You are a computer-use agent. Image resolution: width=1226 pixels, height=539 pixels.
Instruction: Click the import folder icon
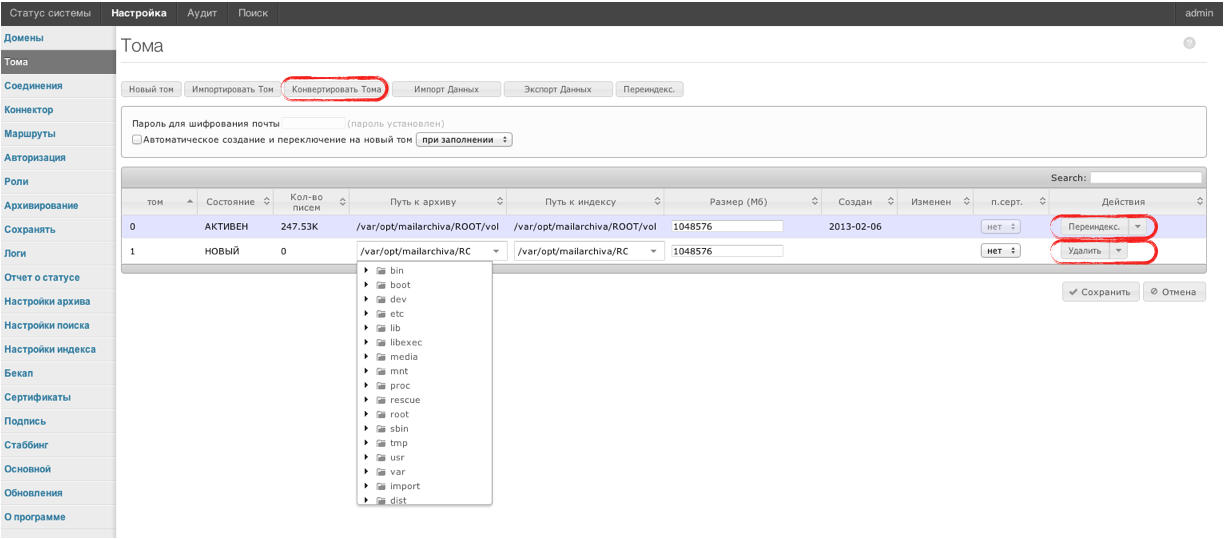[381, 486]
